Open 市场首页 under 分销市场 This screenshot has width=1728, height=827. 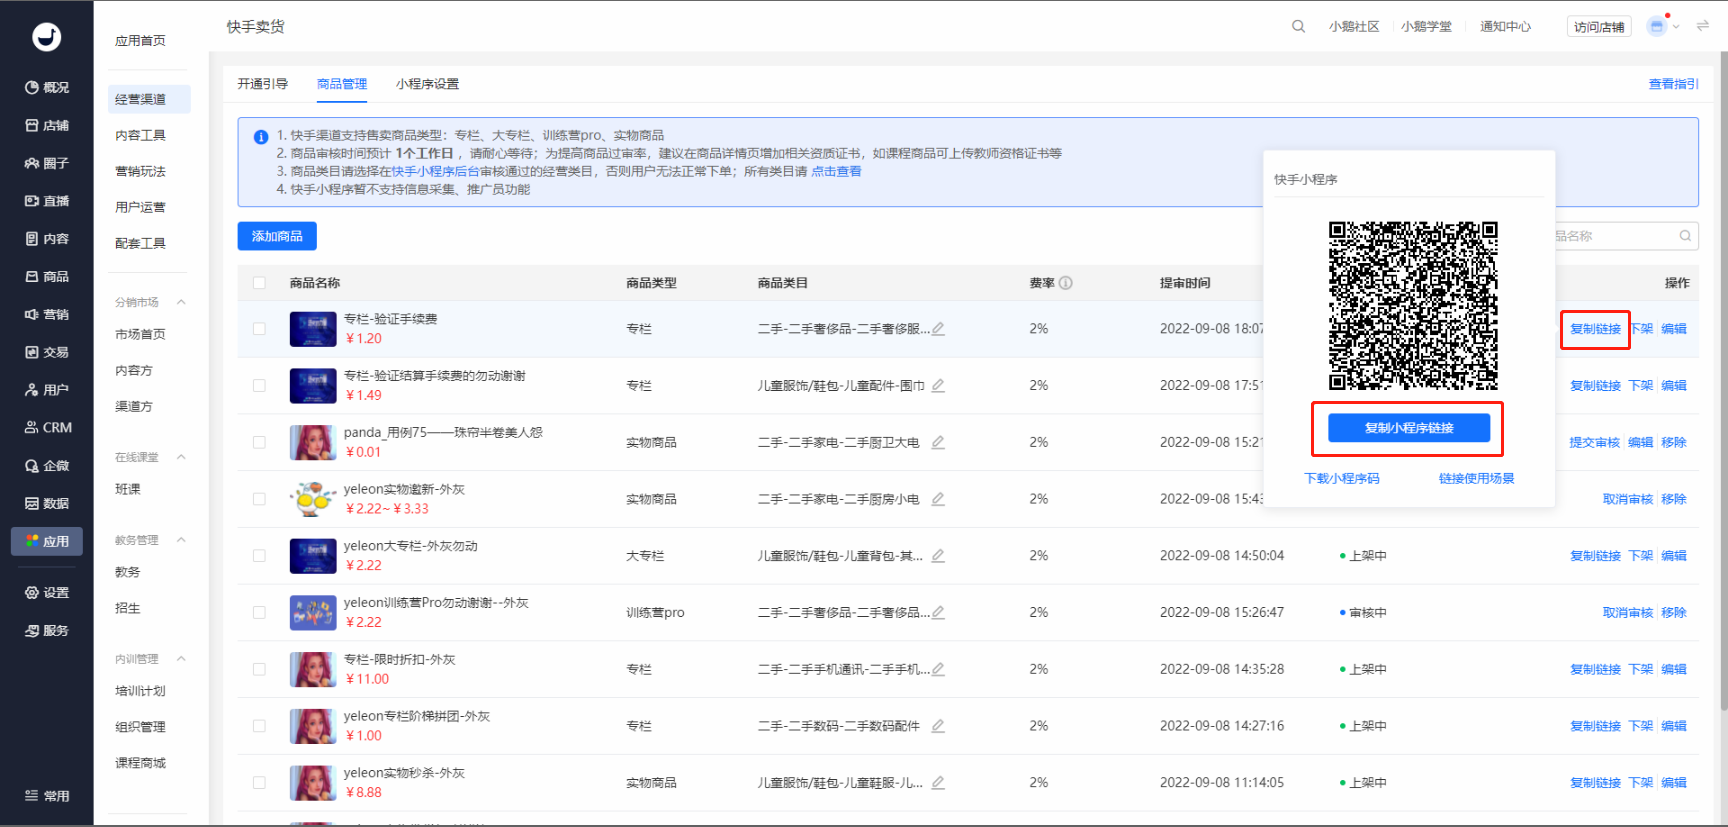coord(140,334)
